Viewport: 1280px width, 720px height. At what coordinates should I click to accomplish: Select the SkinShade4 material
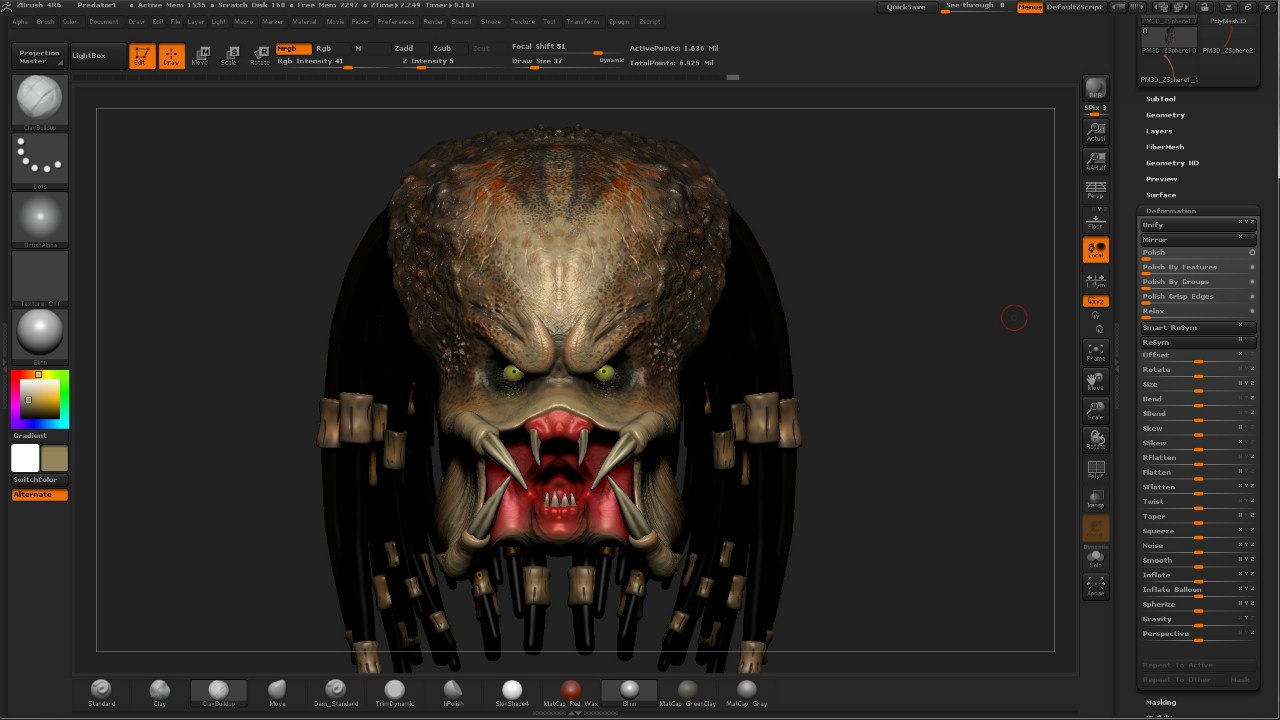tap(512, 693)
